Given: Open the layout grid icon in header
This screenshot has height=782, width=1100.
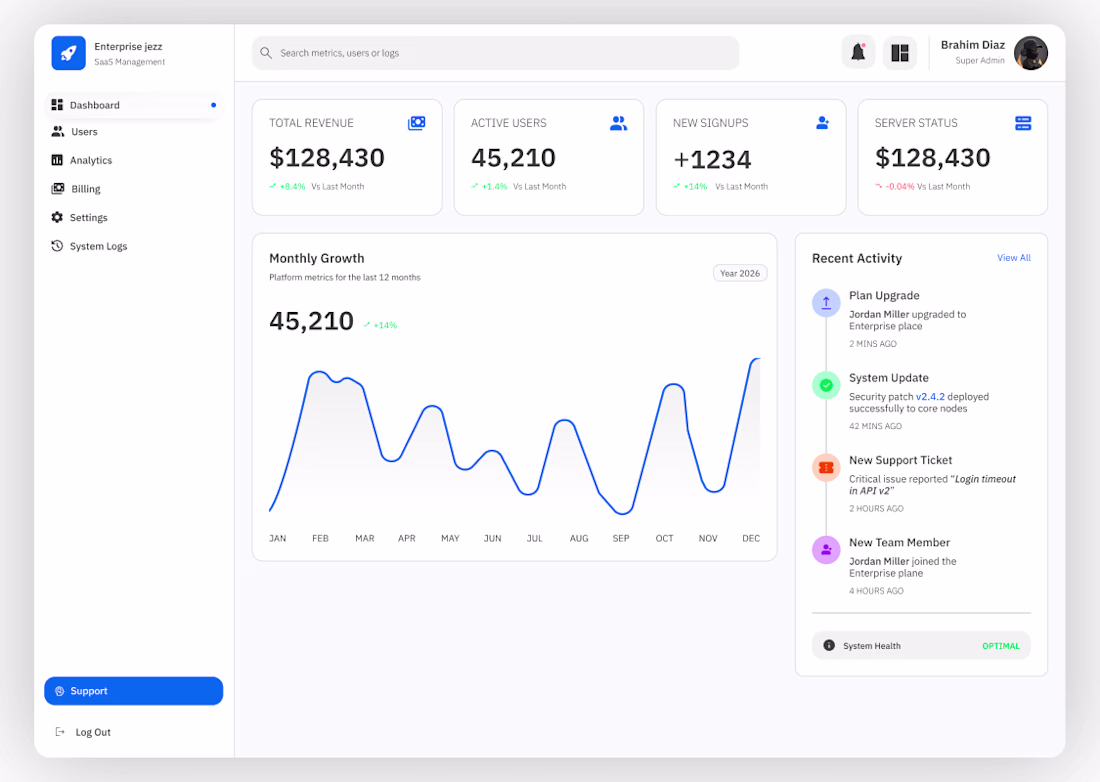Looking at the screenshot, I should click(x=899, y=53).
